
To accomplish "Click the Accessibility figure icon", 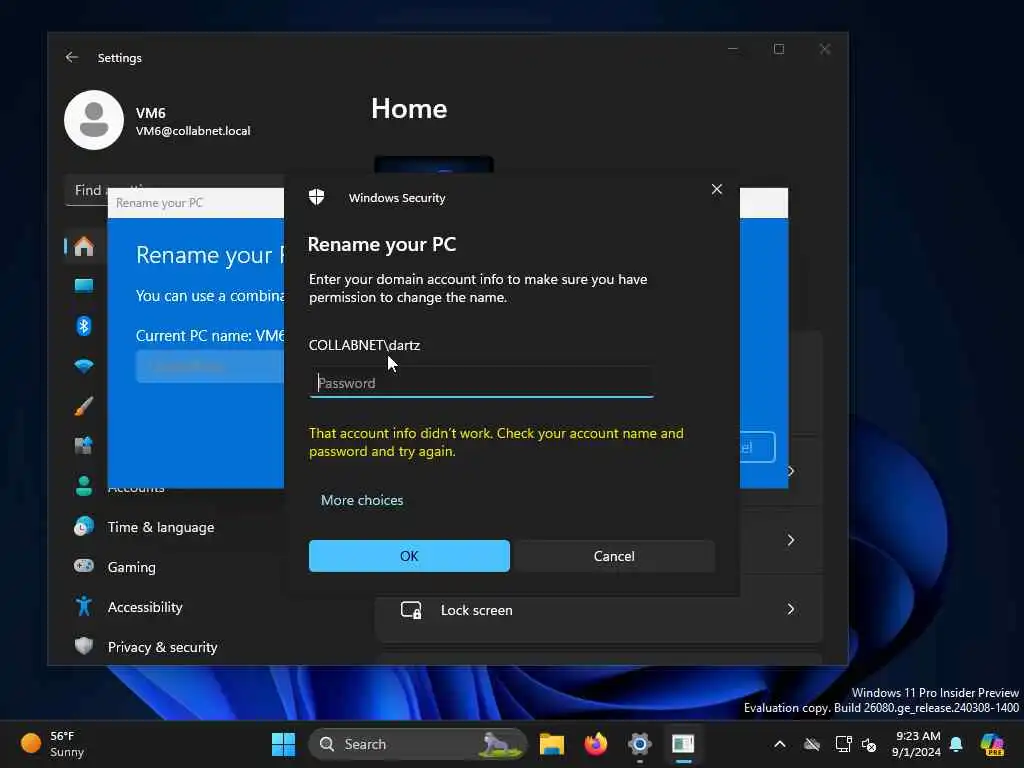I will tap(84, 606).
